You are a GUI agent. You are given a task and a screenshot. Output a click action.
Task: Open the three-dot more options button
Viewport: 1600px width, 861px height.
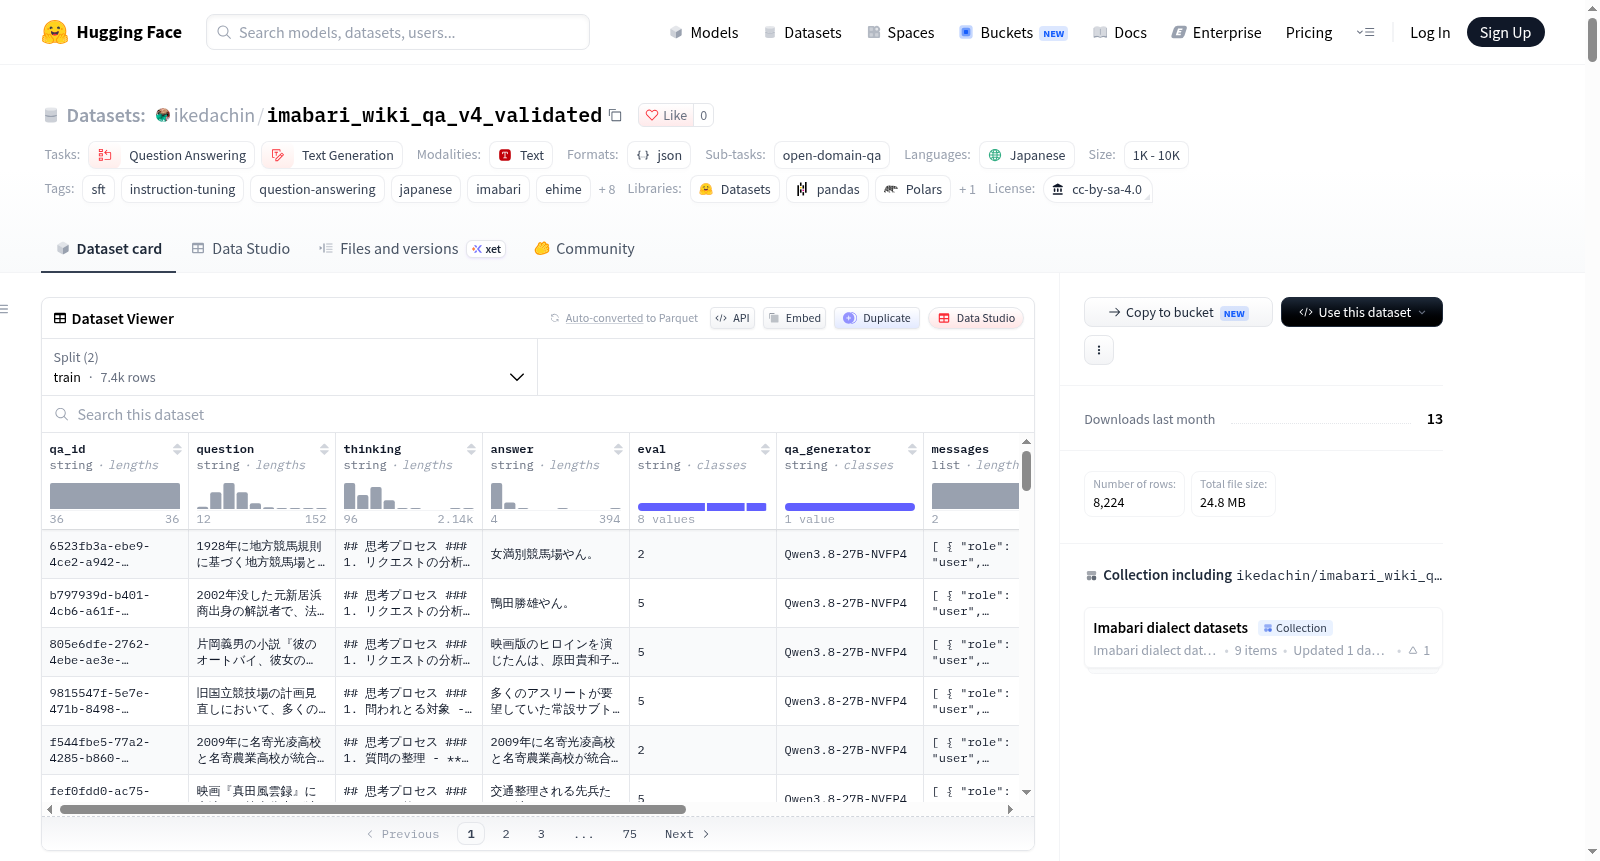1099,350
